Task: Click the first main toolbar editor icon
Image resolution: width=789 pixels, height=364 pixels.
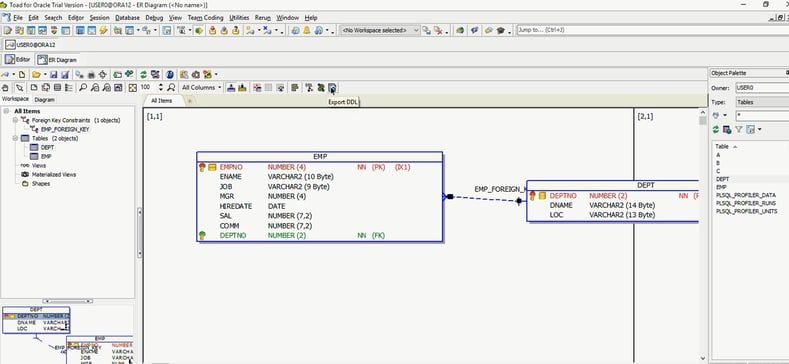Action: [x=7, y=30]
